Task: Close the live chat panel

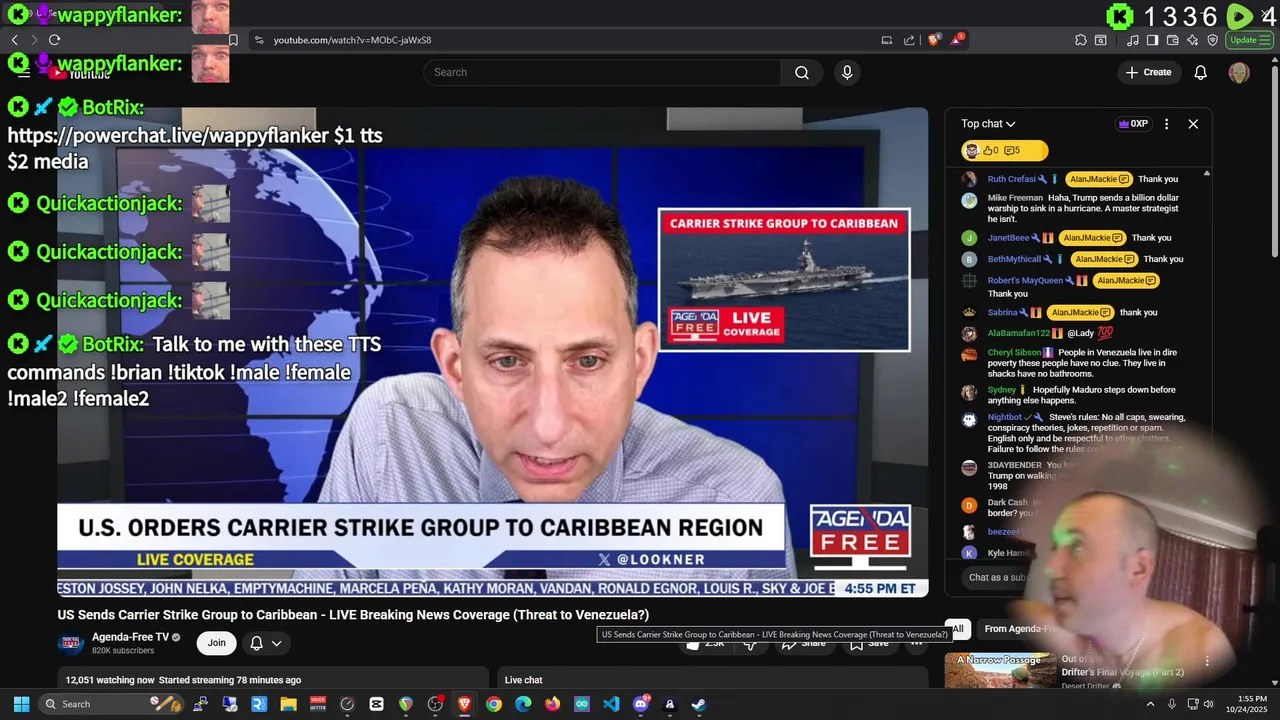Action: coord(1193,124)
